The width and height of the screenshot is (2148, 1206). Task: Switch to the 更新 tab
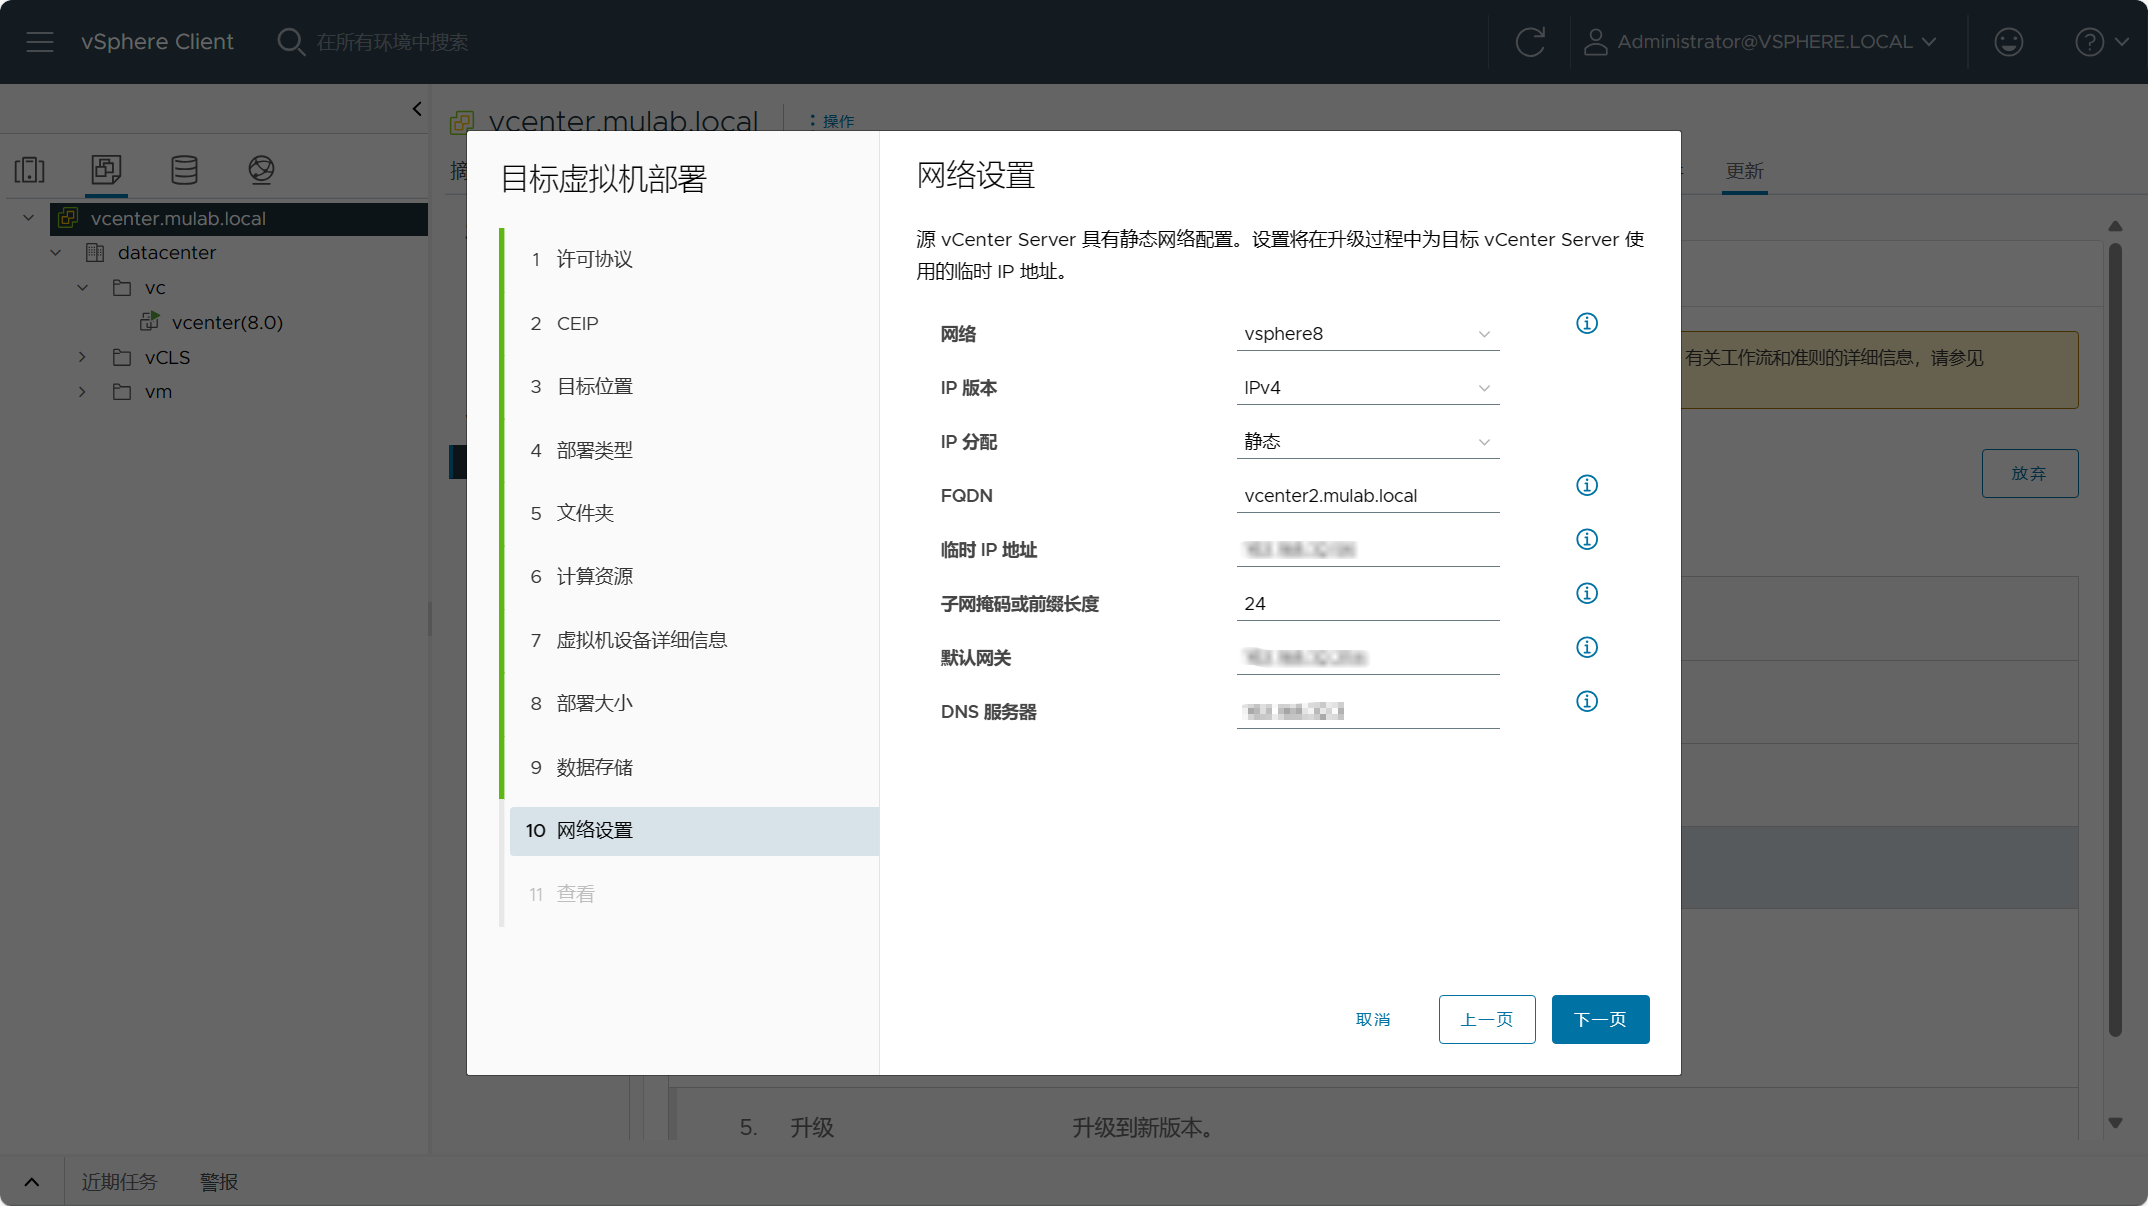click(x=1745, y=172)
